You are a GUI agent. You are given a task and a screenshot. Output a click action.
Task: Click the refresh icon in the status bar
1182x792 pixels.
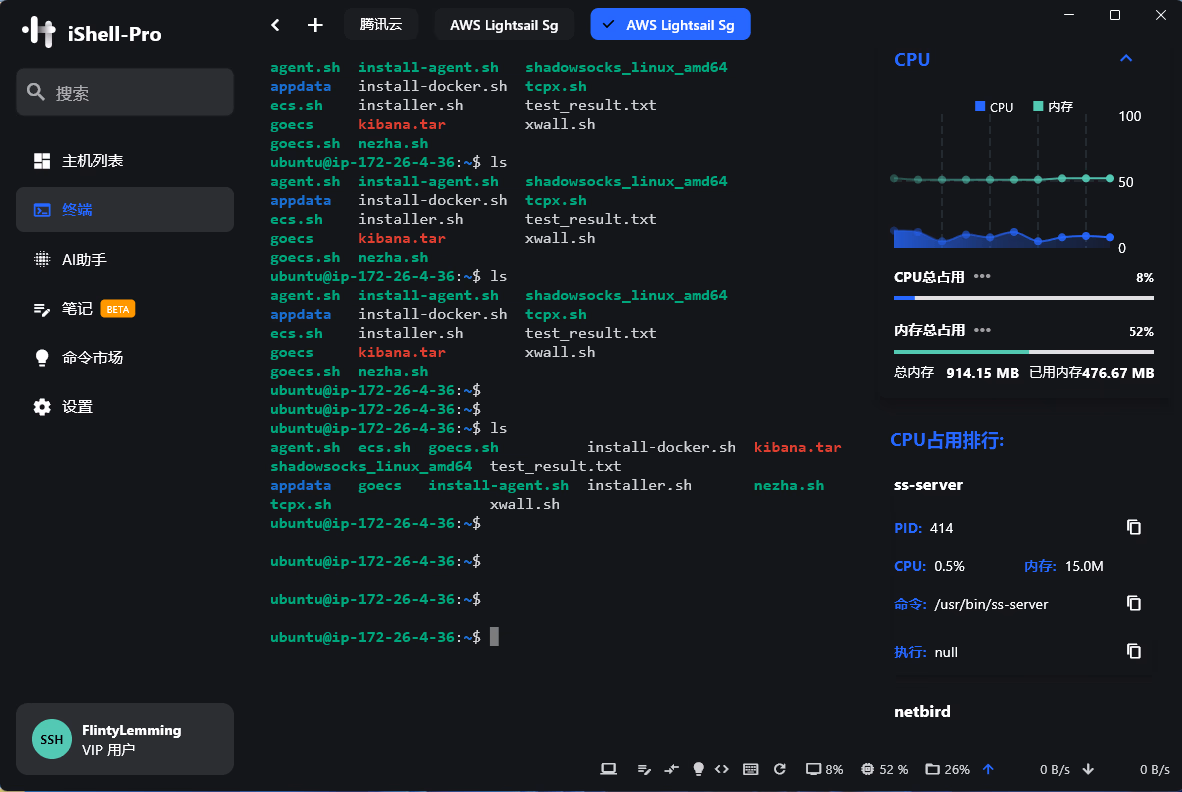[779, 769]
